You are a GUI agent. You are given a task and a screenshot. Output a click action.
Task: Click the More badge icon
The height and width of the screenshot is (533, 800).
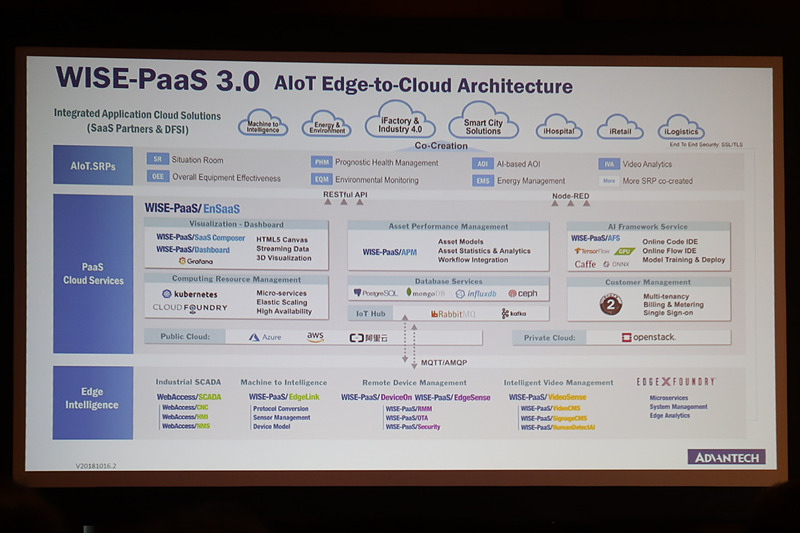pyautogui.click(x=609, y=181)
